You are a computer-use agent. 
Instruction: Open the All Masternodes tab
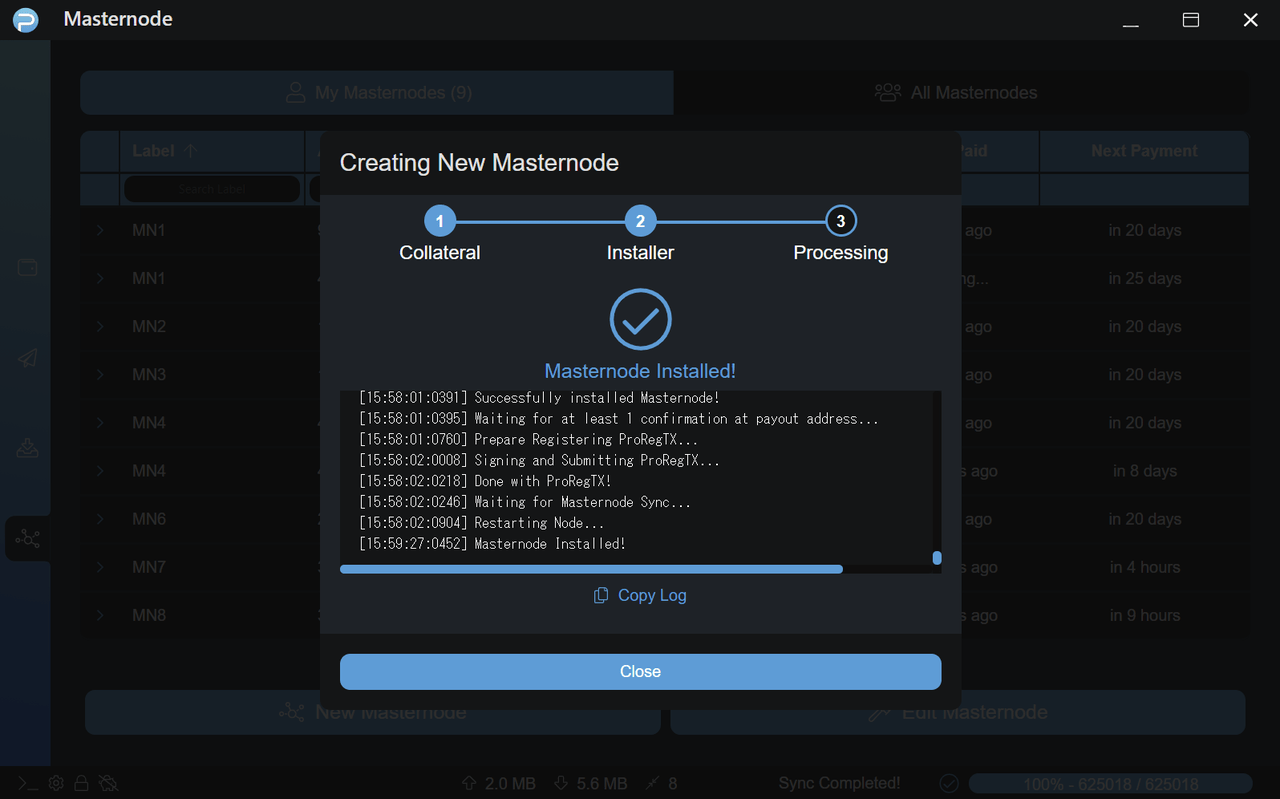(956, 93)
